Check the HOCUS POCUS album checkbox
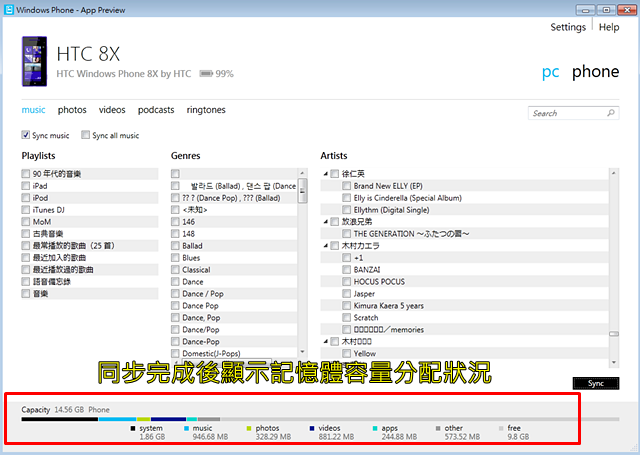The height and width of the screenshot is (455, 640). click(x=347, y=282)
